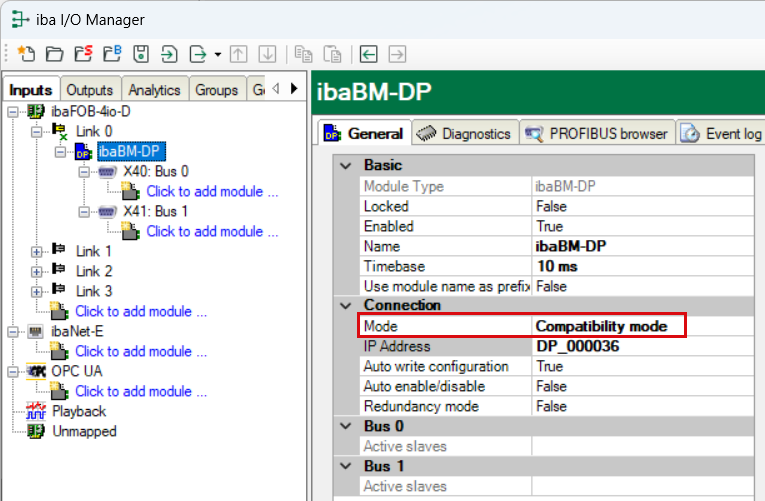Viewport: 765px width, 501px height.
Task: Select the Playback node in the tree
Action: tap(78, 411)
